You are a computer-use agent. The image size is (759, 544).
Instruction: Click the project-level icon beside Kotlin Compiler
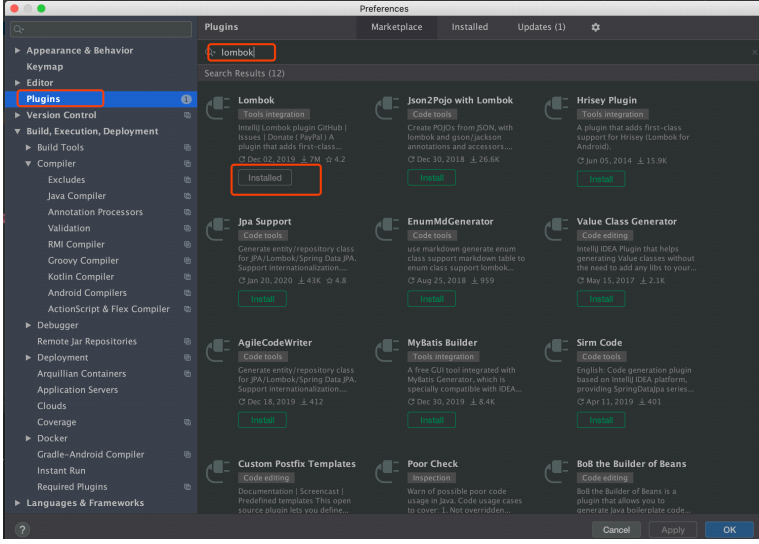187,277
